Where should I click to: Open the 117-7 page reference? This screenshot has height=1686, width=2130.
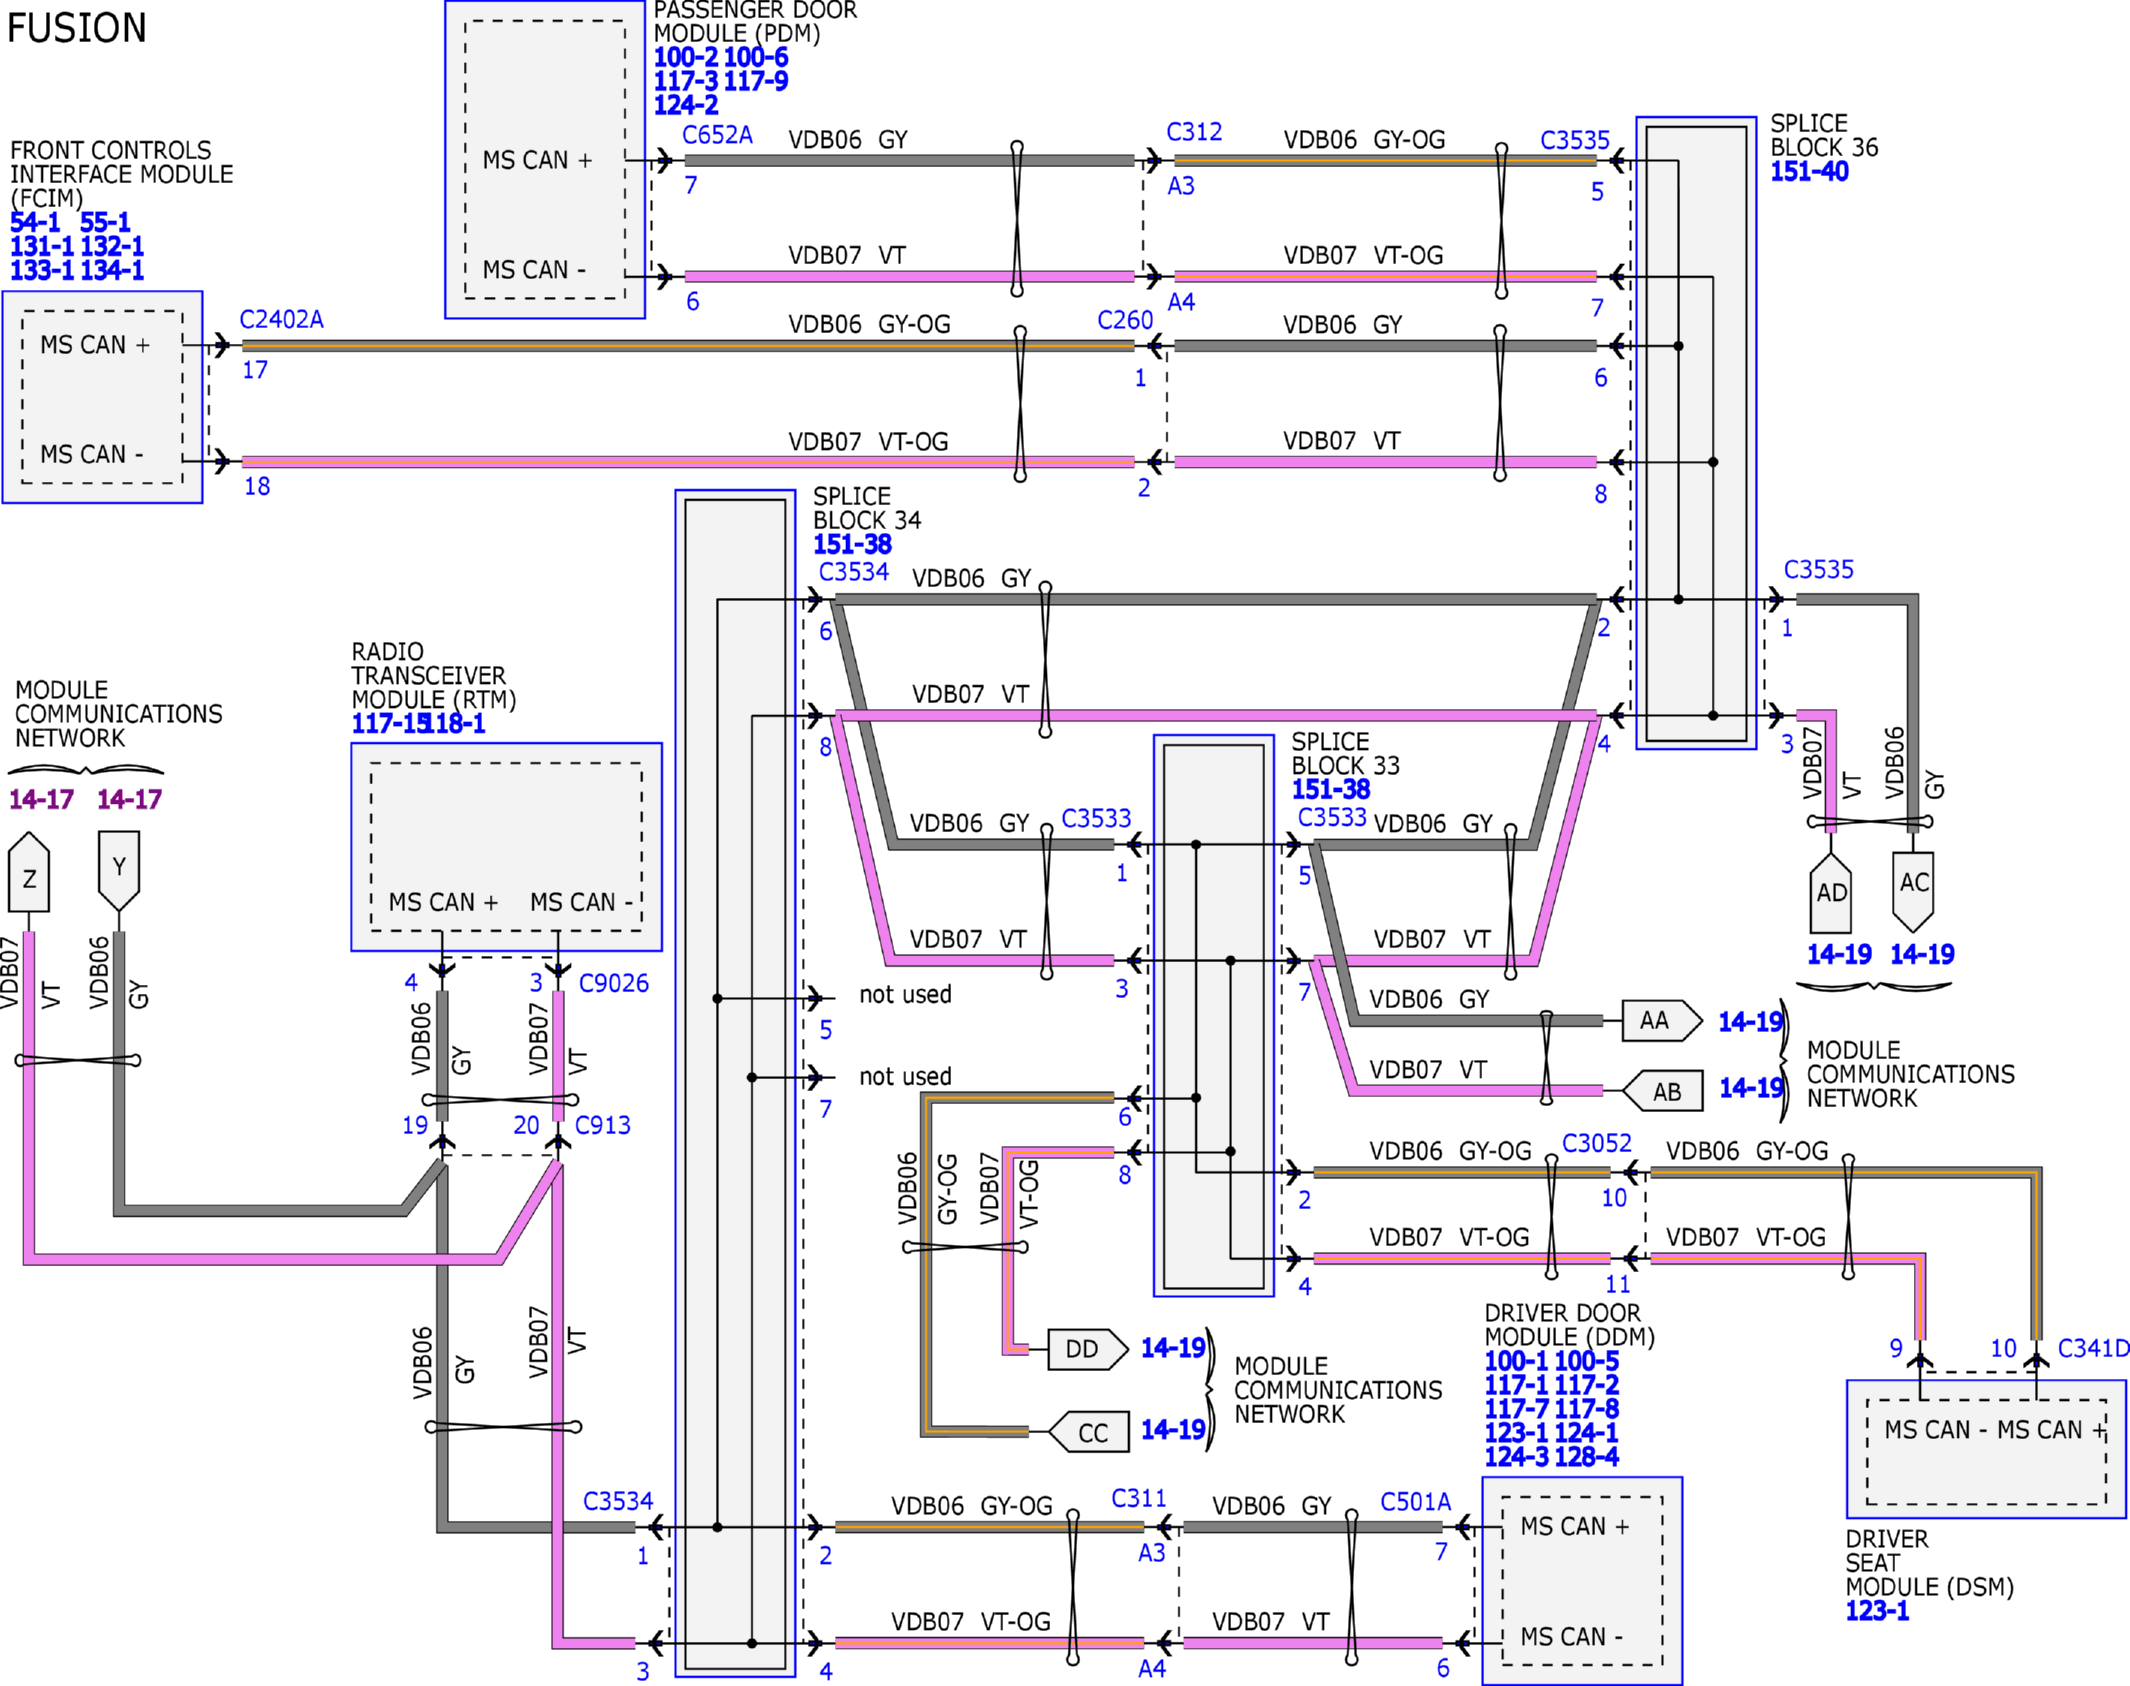point(1516,1409)
